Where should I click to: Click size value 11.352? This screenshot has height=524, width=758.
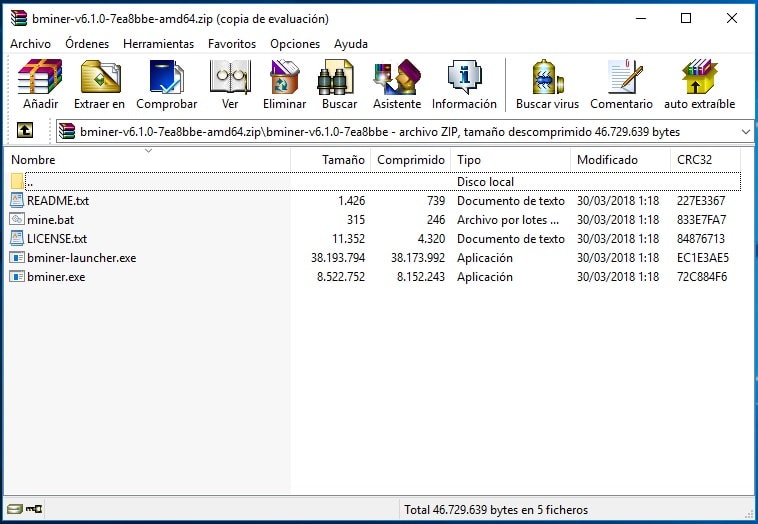(x=349, y=238)
